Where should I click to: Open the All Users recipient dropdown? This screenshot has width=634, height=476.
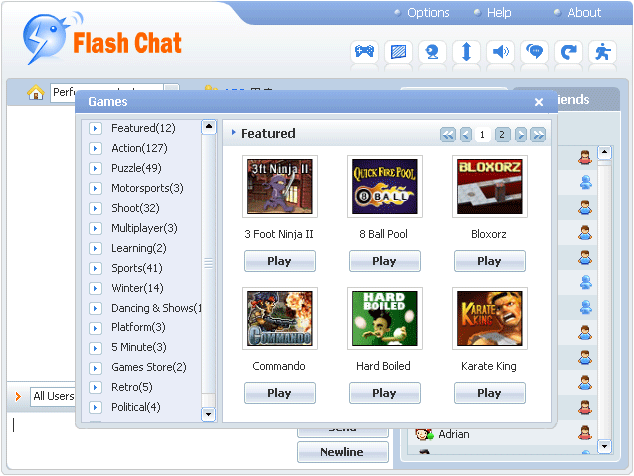53,396
